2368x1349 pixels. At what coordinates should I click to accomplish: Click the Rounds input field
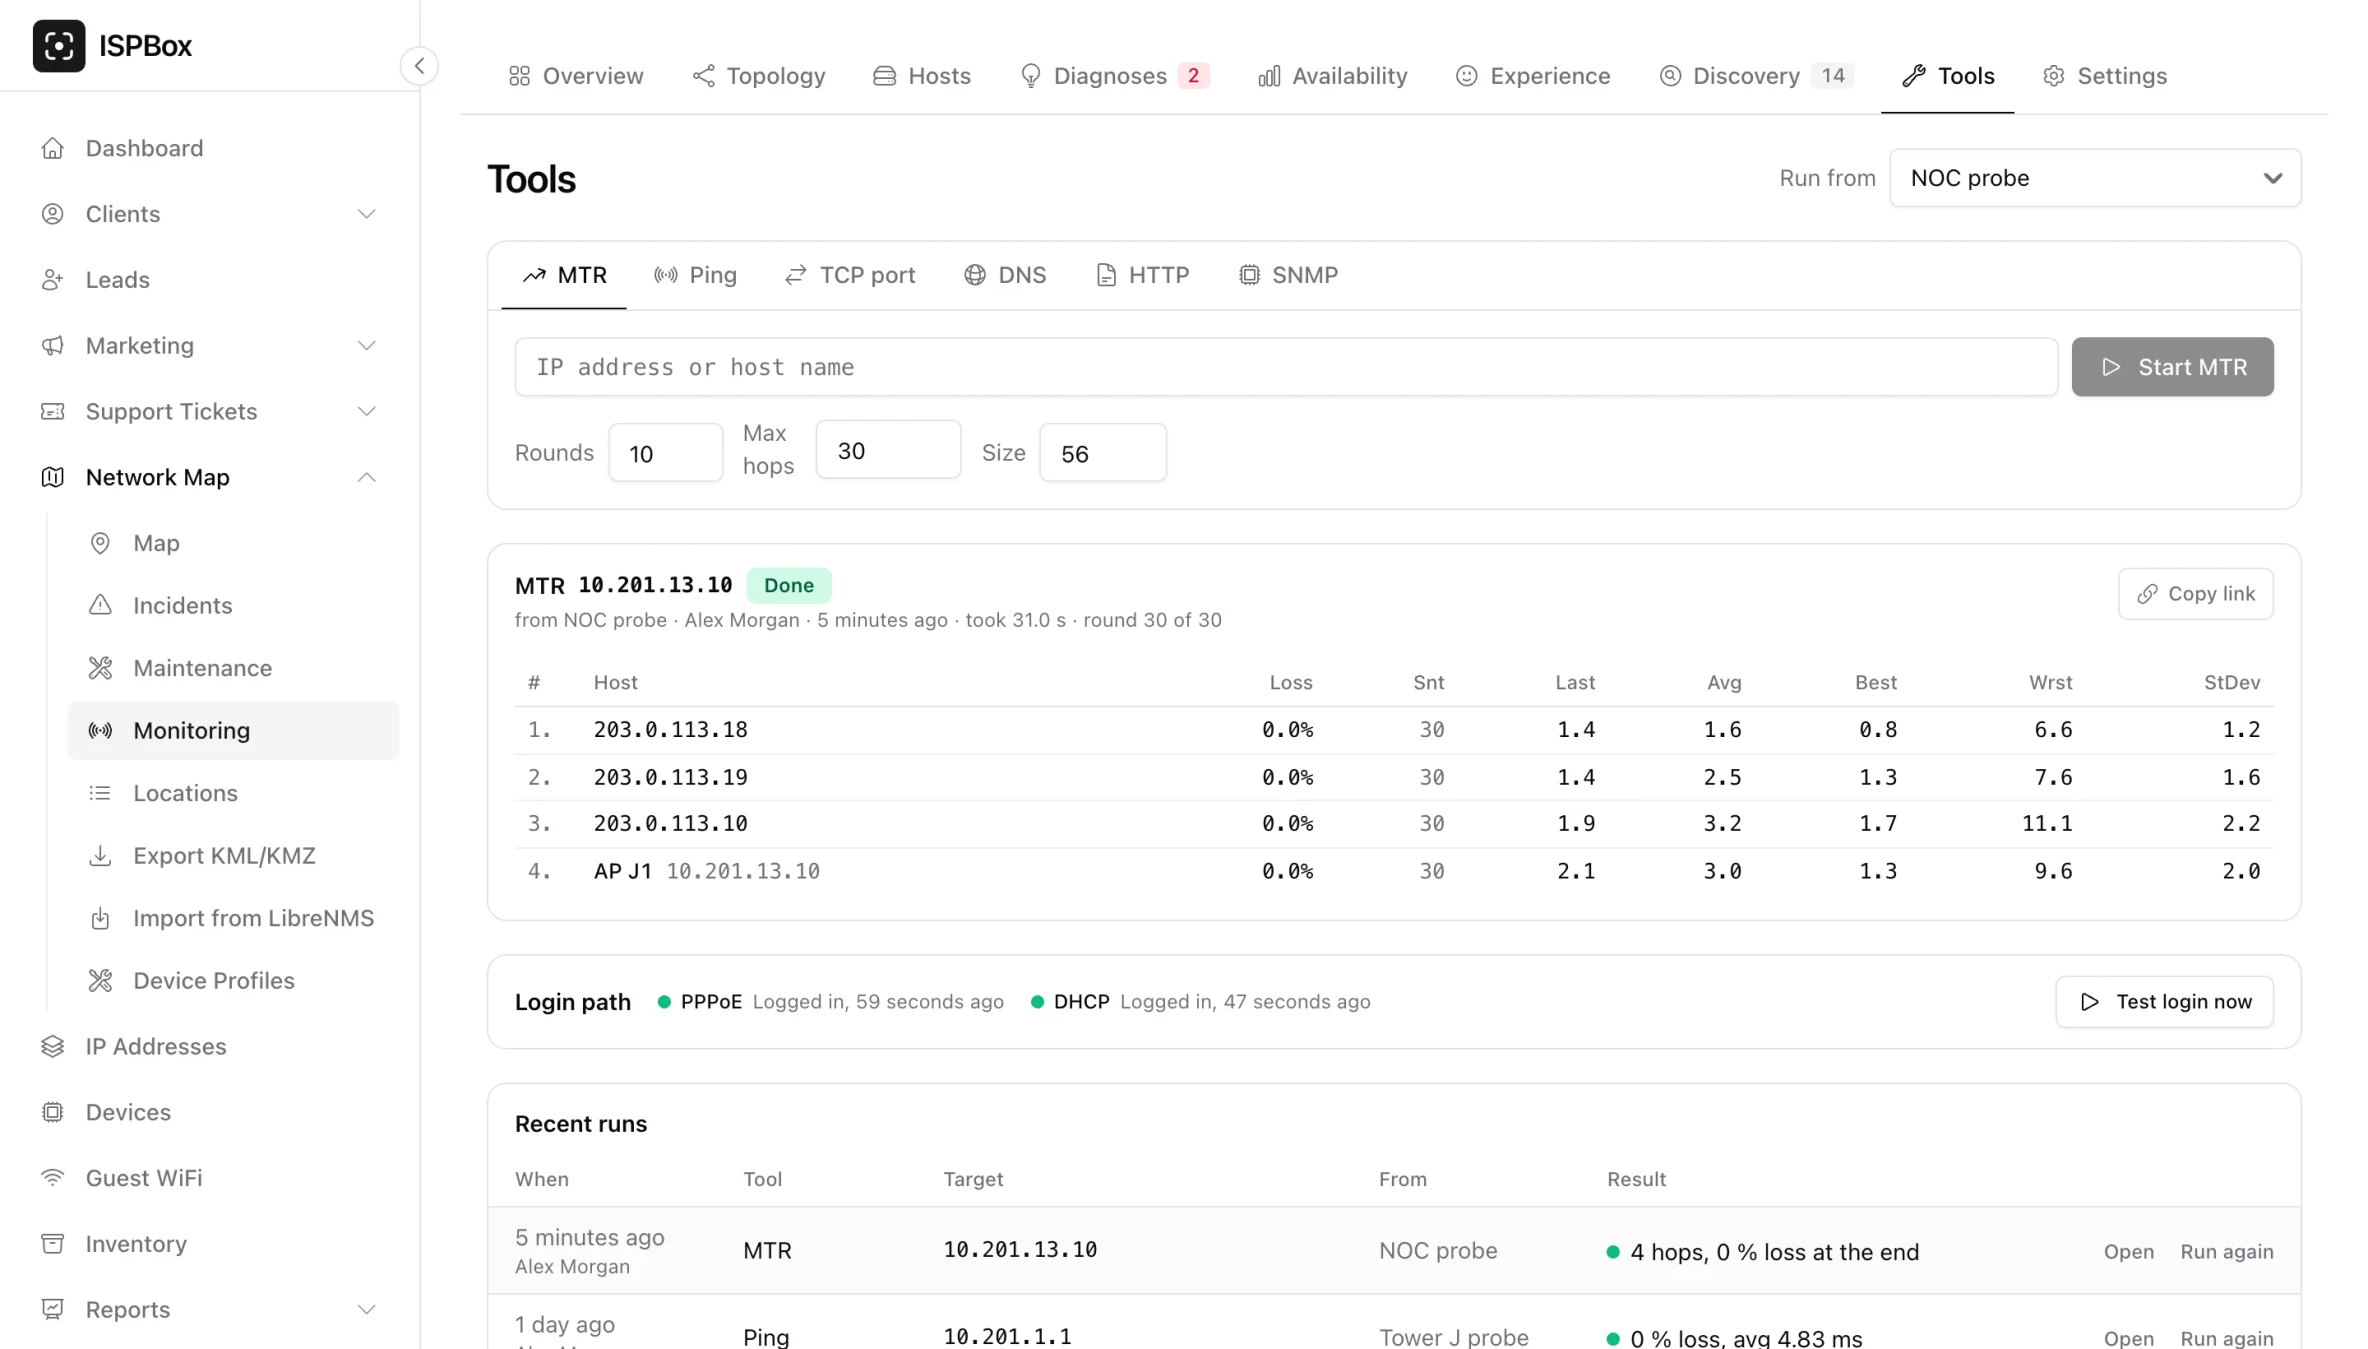pos(665,453)
